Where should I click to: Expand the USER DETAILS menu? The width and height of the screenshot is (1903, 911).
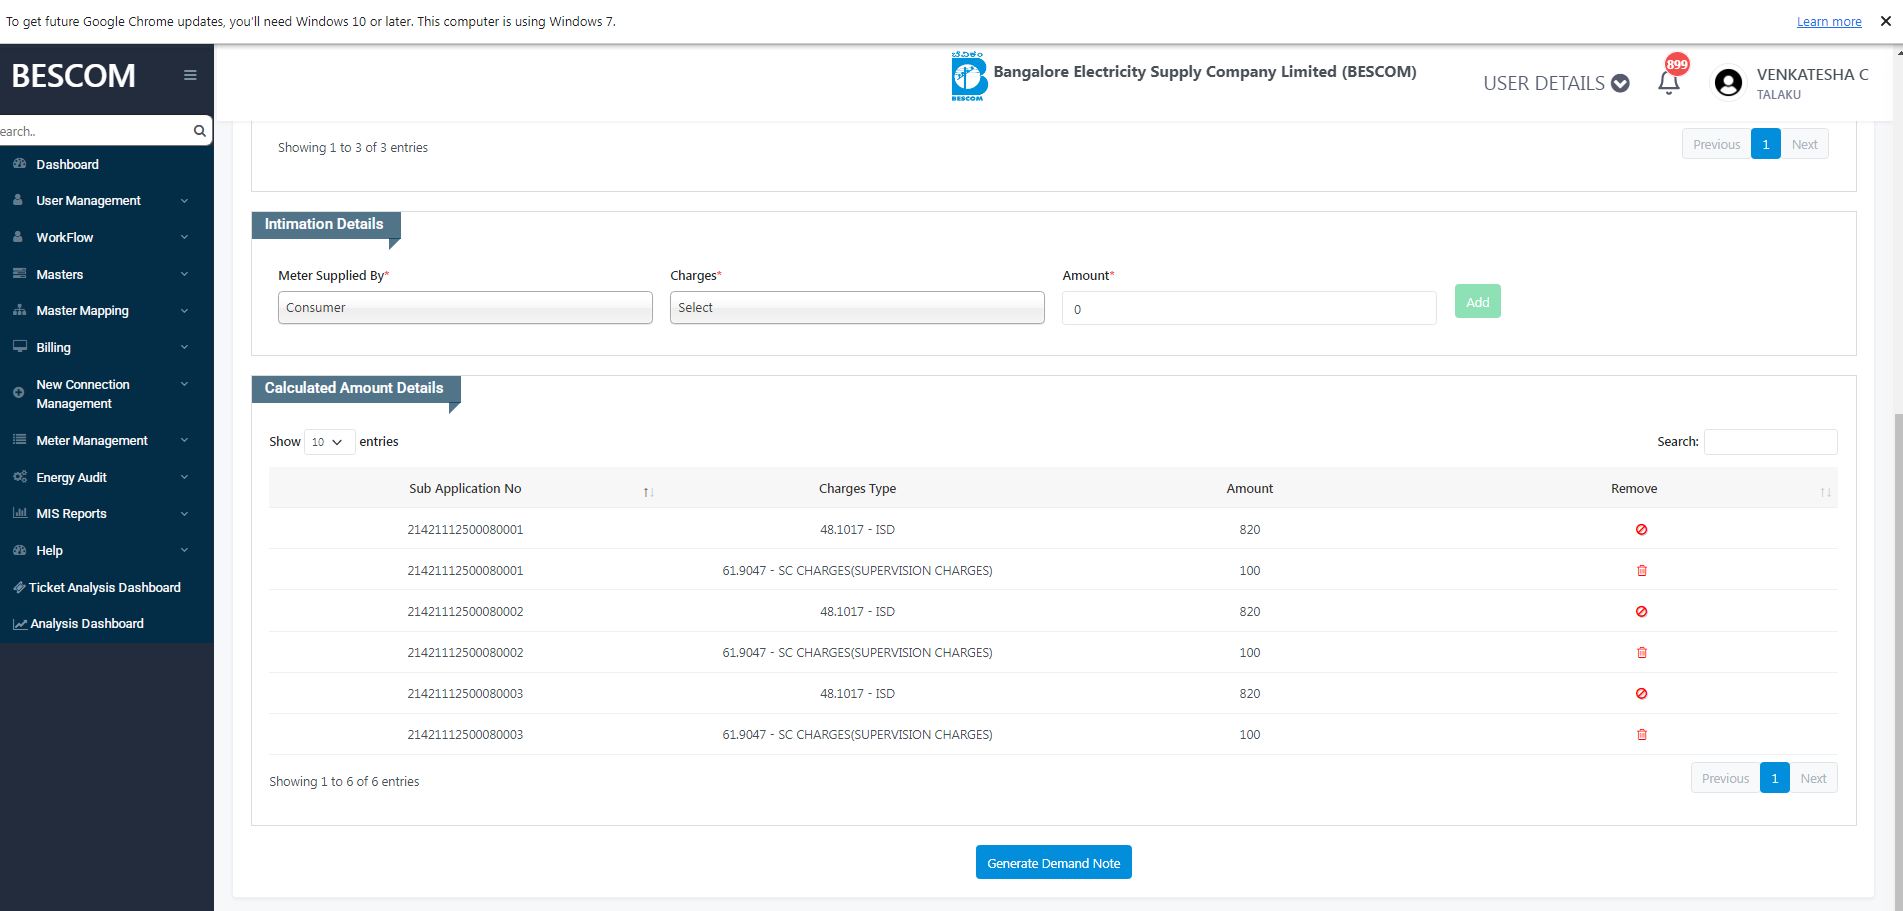click(x=1555, y=84)
